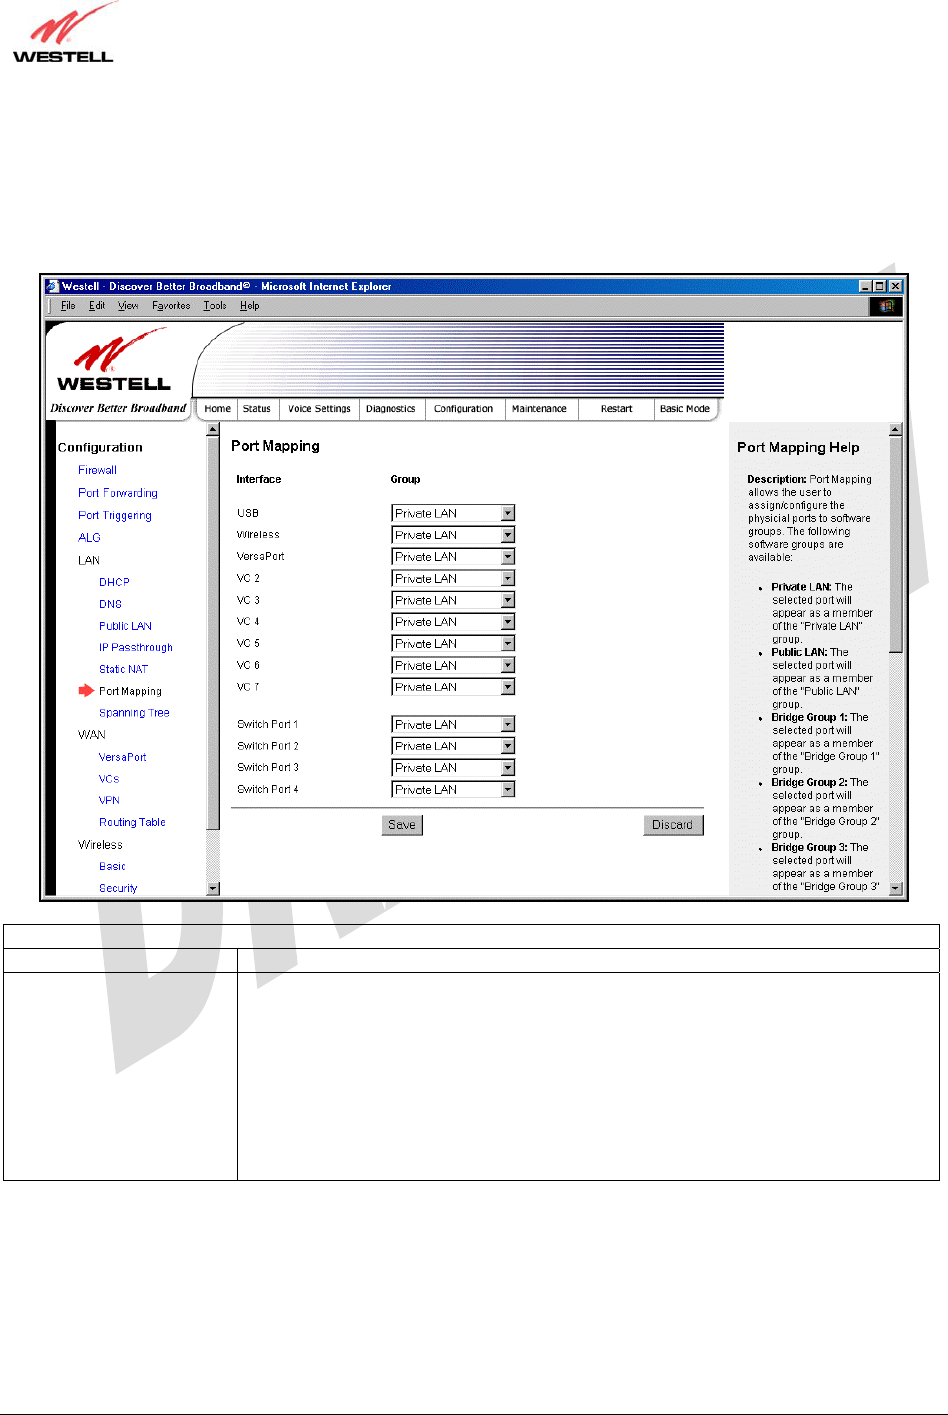Screen dimensions: 948x1415
Task: Click the sidebar scroll up arrow
Action: (212, 429)
